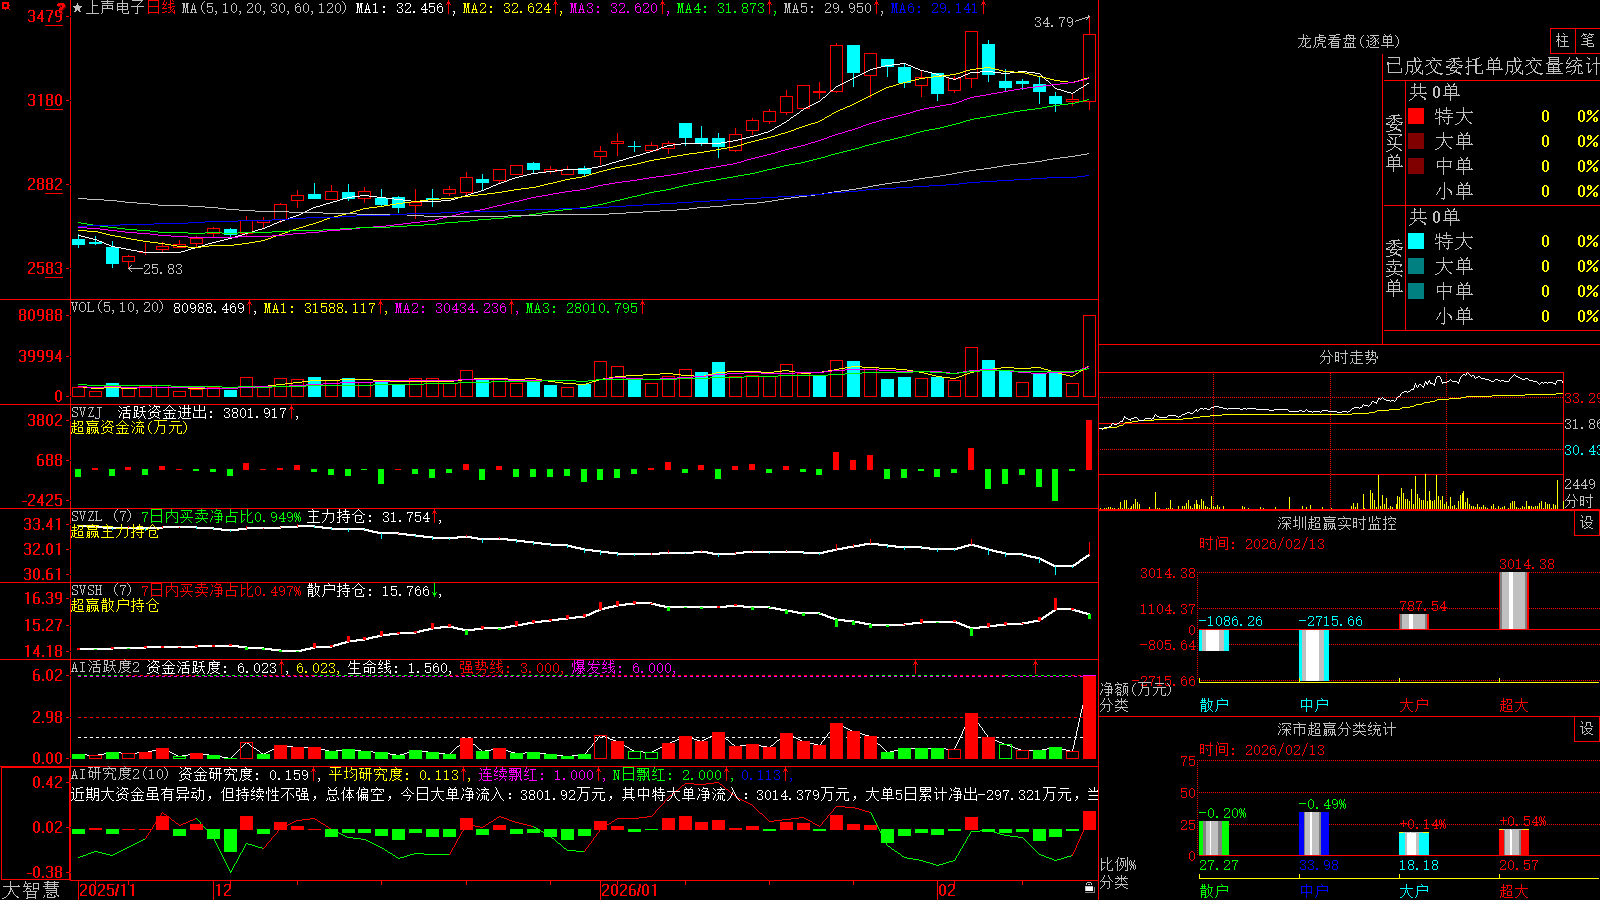Click 强势线: 3.000 label
Viewport: 1600px width, 900px height.
coord(509,667)
